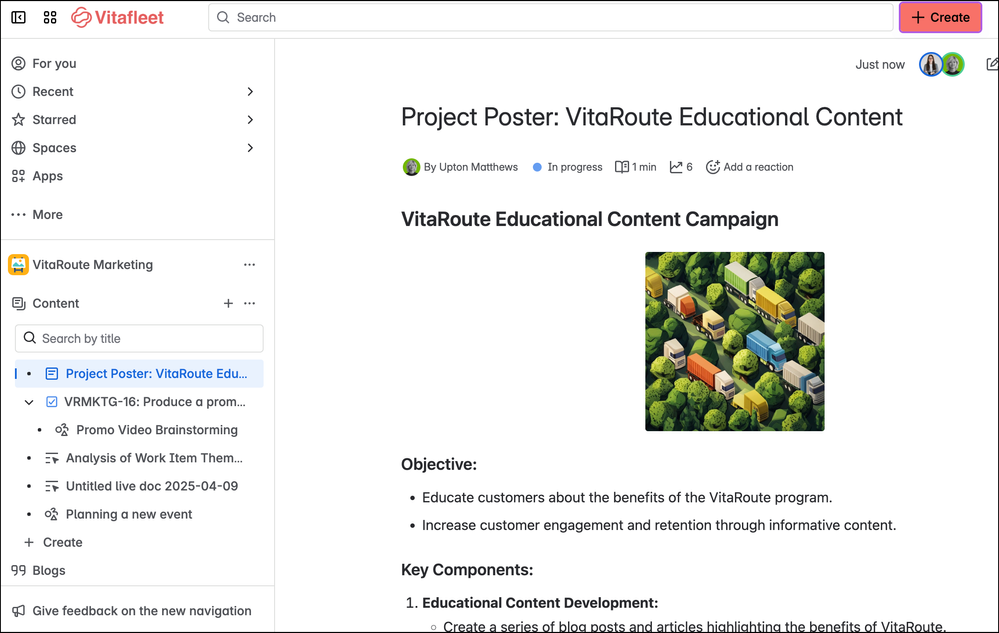Screen dimensions: 999x633
Task: Open Untitled live doc 2025-04-09
Action: tap(152, 486)
